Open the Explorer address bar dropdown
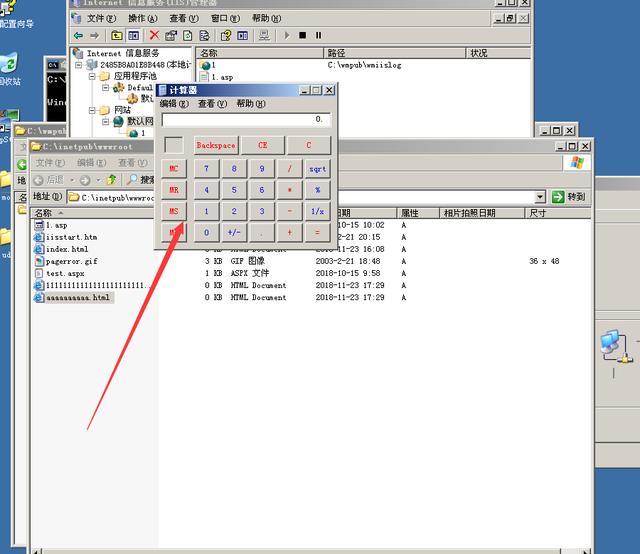Image resolution: width=640 pixels, height=554 pixels. (540, 197)
